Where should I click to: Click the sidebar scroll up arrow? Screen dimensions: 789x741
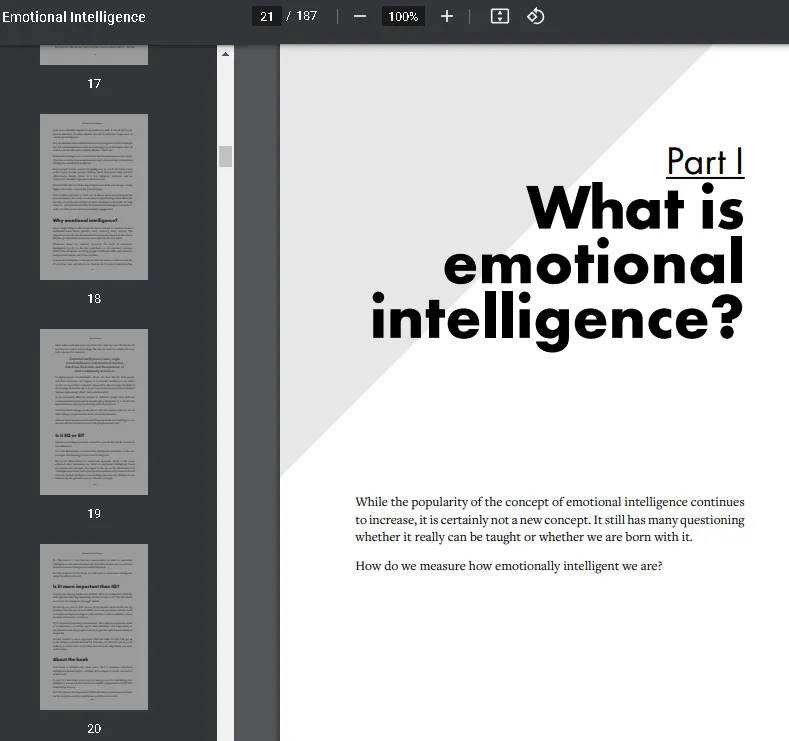pyautogui.click(x=225, y=54)
